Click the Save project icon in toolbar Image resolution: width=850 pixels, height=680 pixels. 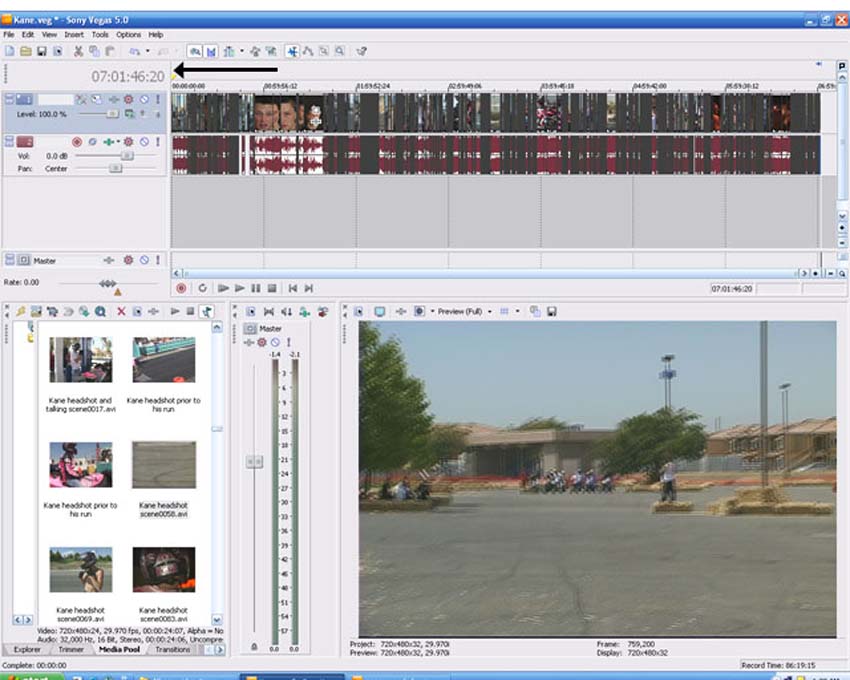(41, 52)
